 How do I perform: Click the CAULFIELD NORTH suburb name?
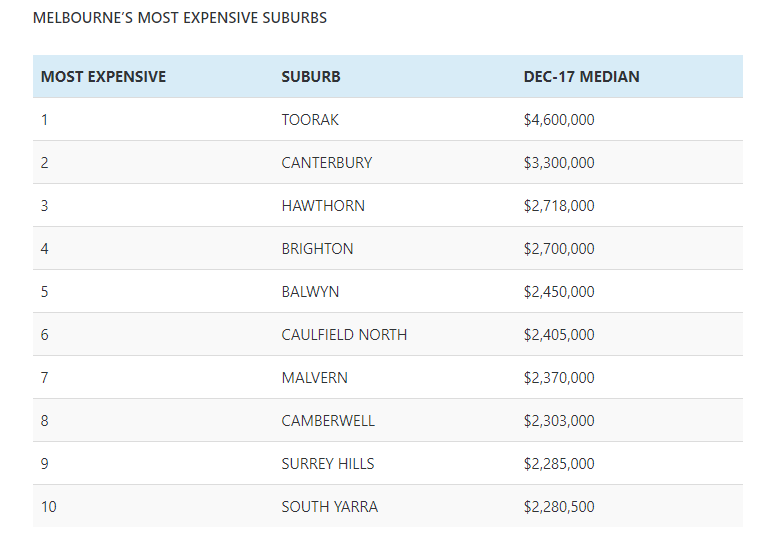(344, 335)
